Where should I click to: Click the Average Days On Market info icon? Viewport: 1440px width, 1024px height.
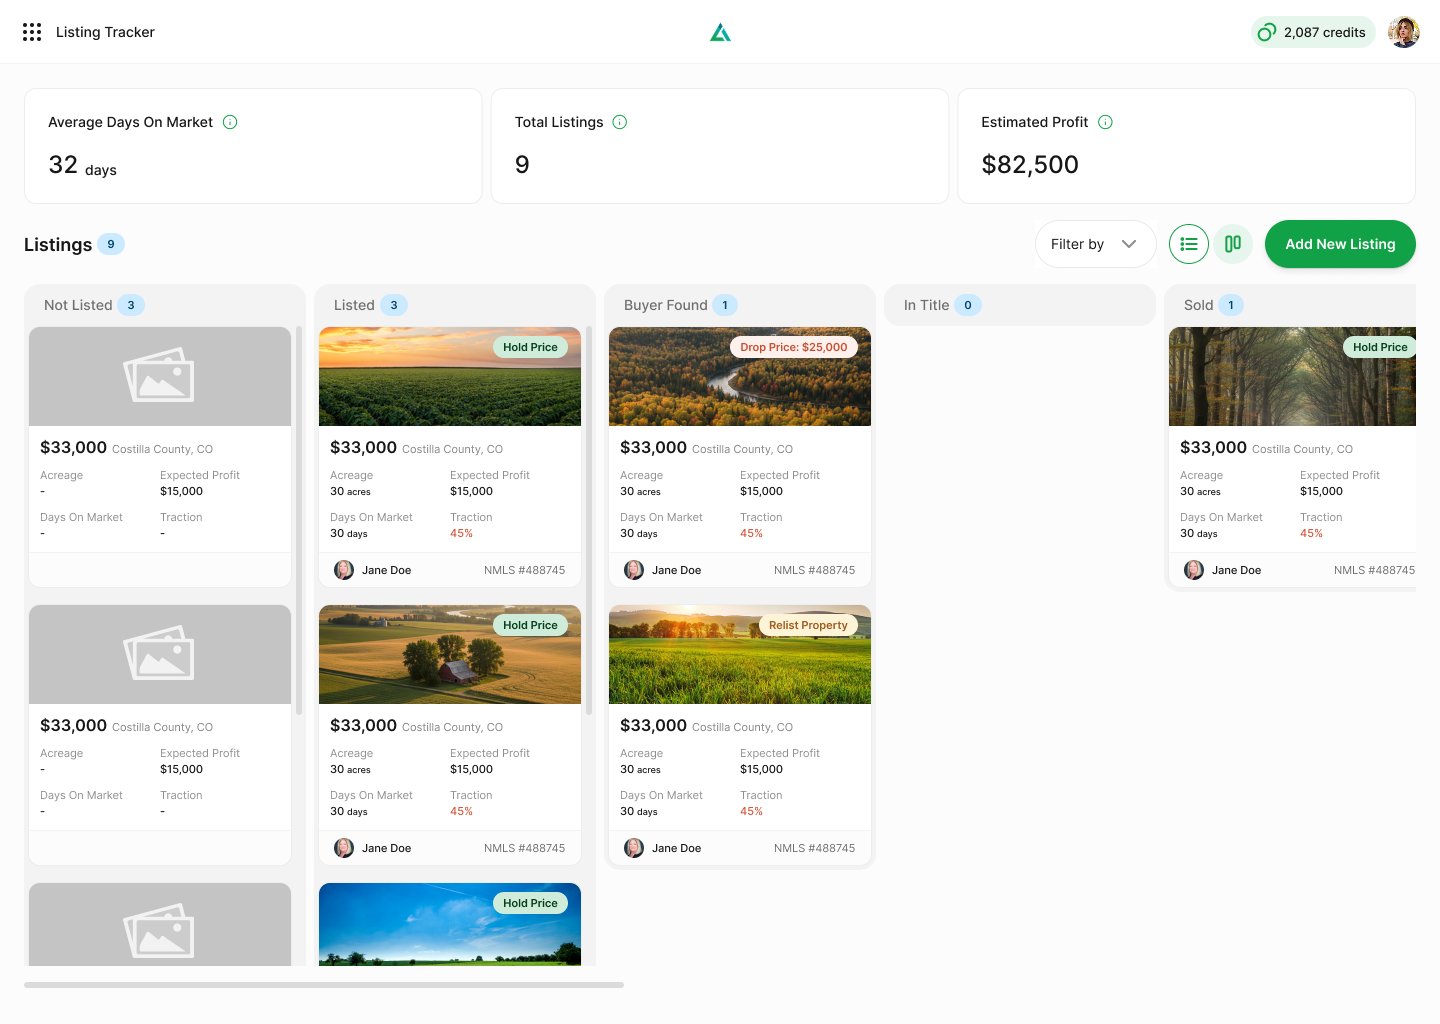[229, 122]
